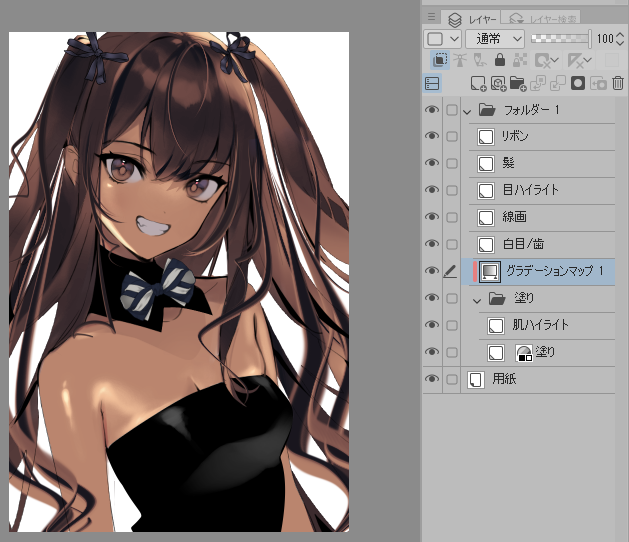The height and width of the screenshot is (542, 629).
Task: Click the グラデーションマップ 1 layer thumbnail
Action: 490,271
